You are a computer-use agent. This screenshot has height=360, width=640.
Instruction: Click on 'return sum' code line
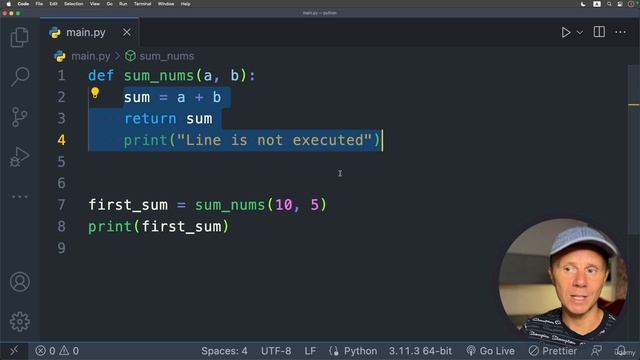pos(168,119)
